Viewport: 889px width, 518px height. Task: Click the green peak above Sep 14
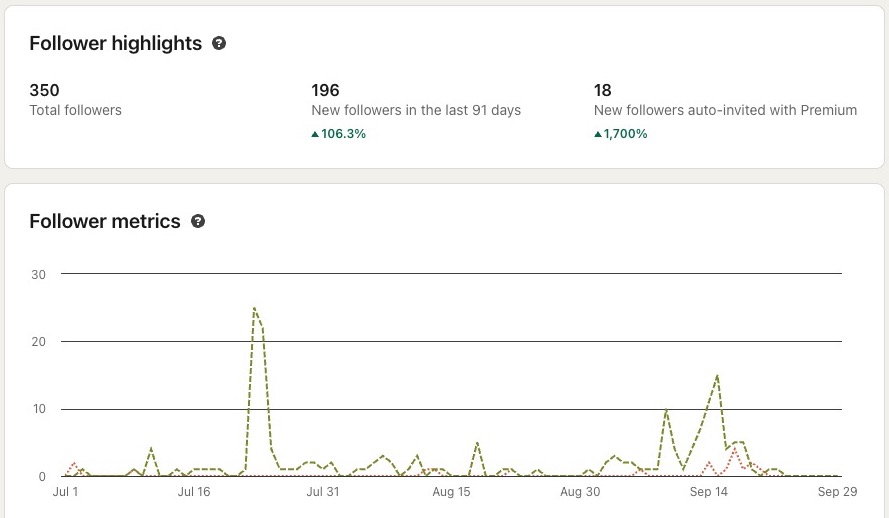point(717,376)
